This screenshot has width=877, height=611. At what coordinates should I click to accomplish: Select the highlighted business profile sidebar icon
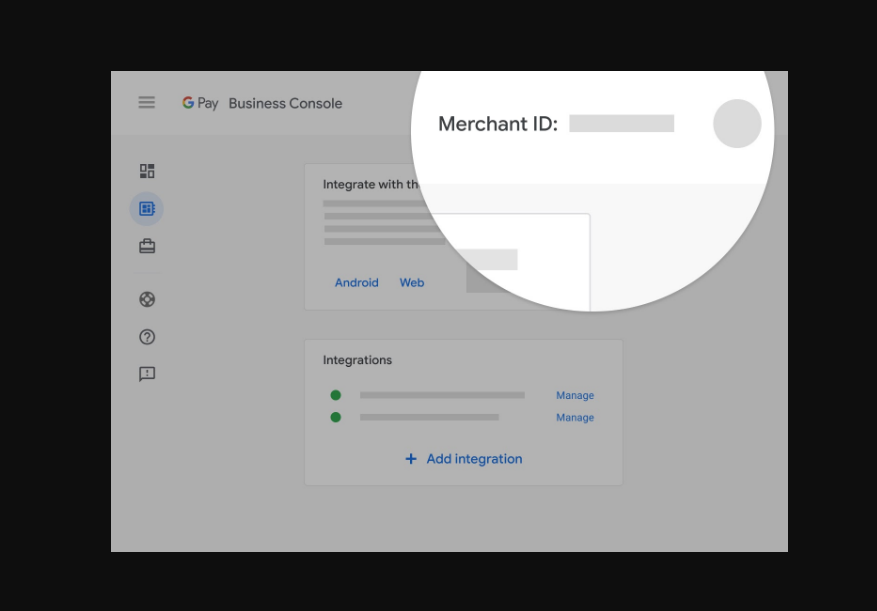pos(147,209)
